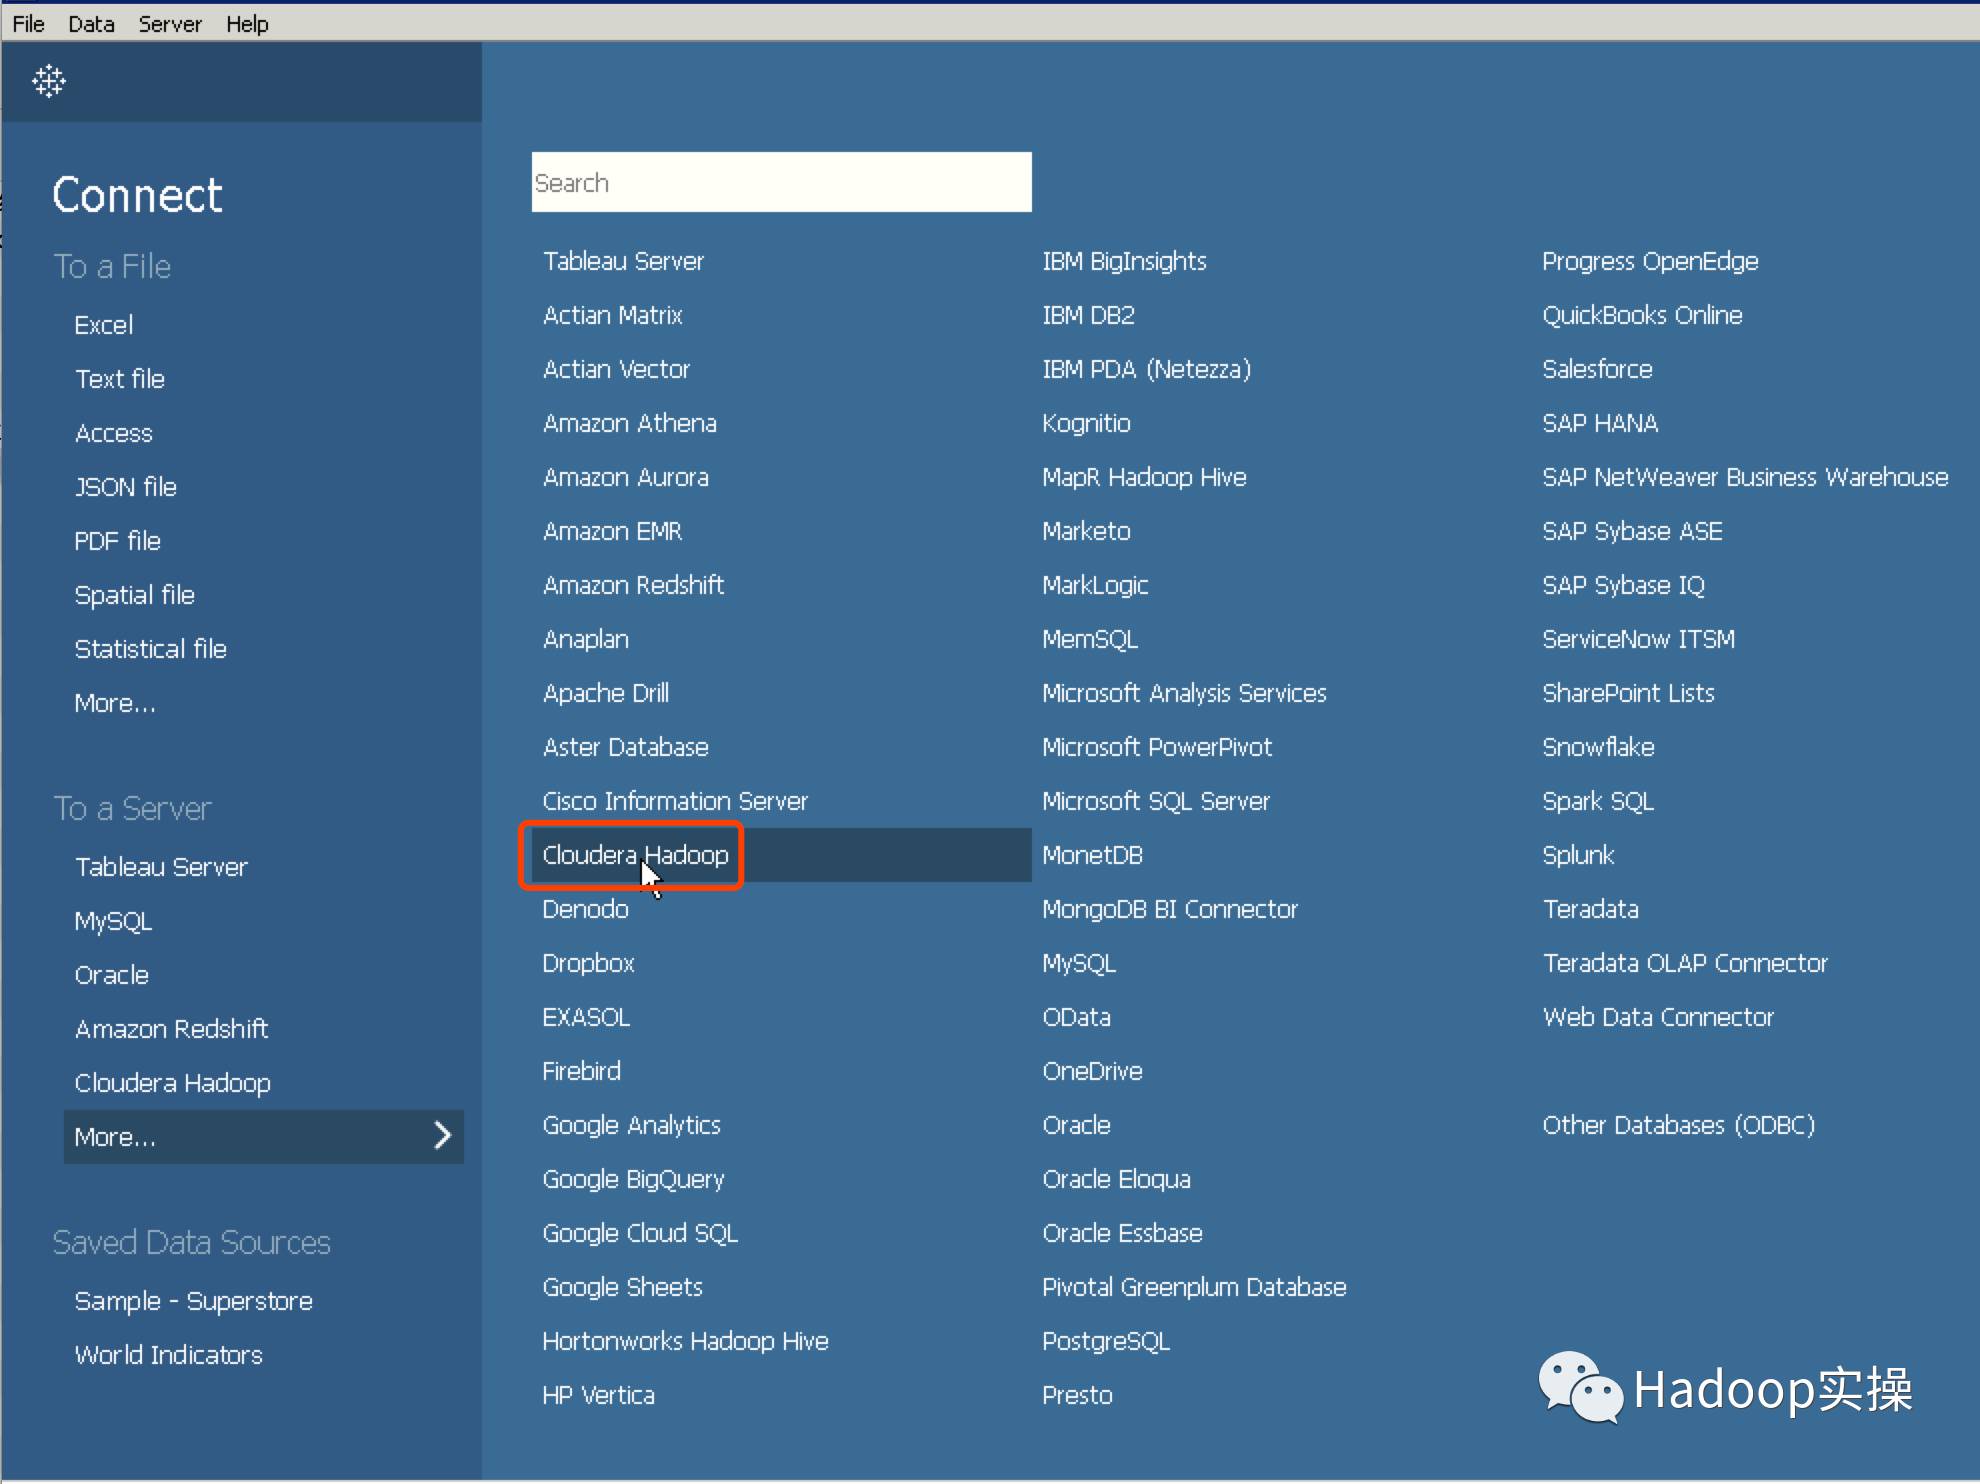This screenshot has width=1980, height=1484.
Task: Choose MongoDB BI Connector
Action: 1169,909
